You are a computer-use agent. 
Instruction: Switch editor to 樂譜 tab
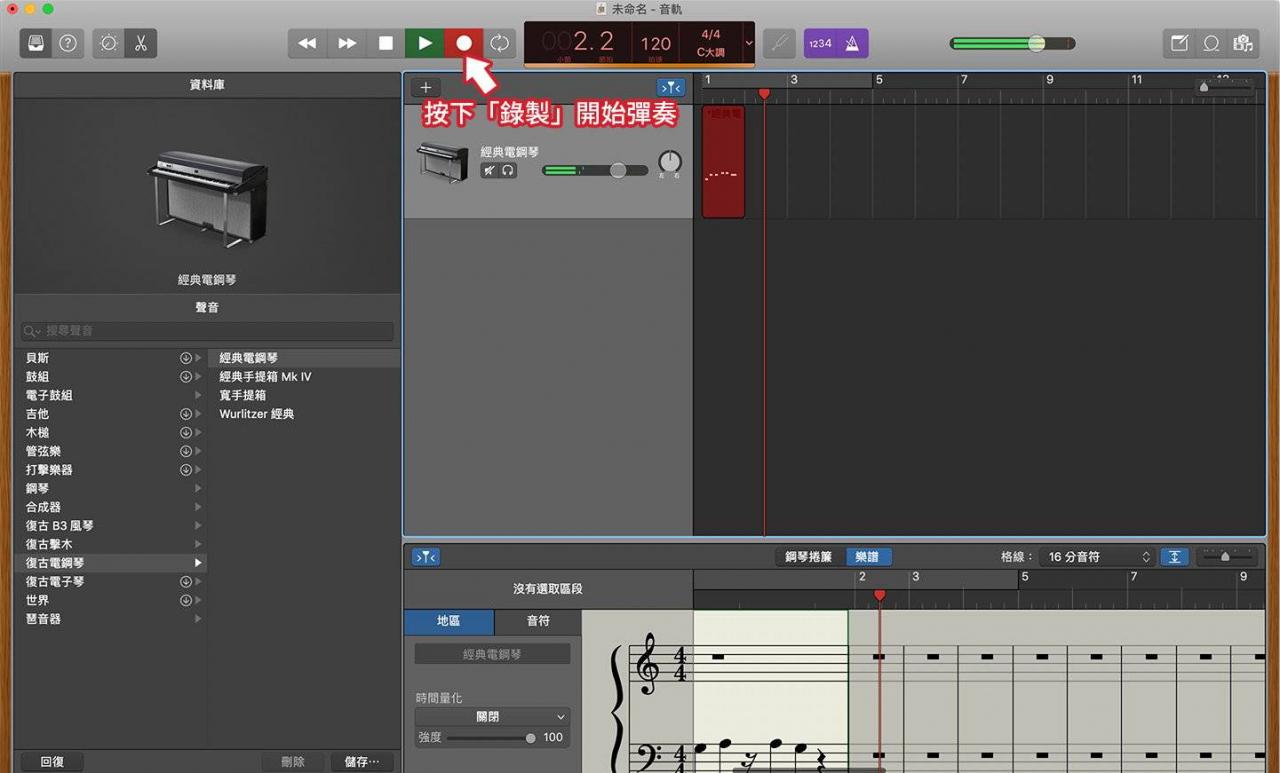[x=868, y=557]
